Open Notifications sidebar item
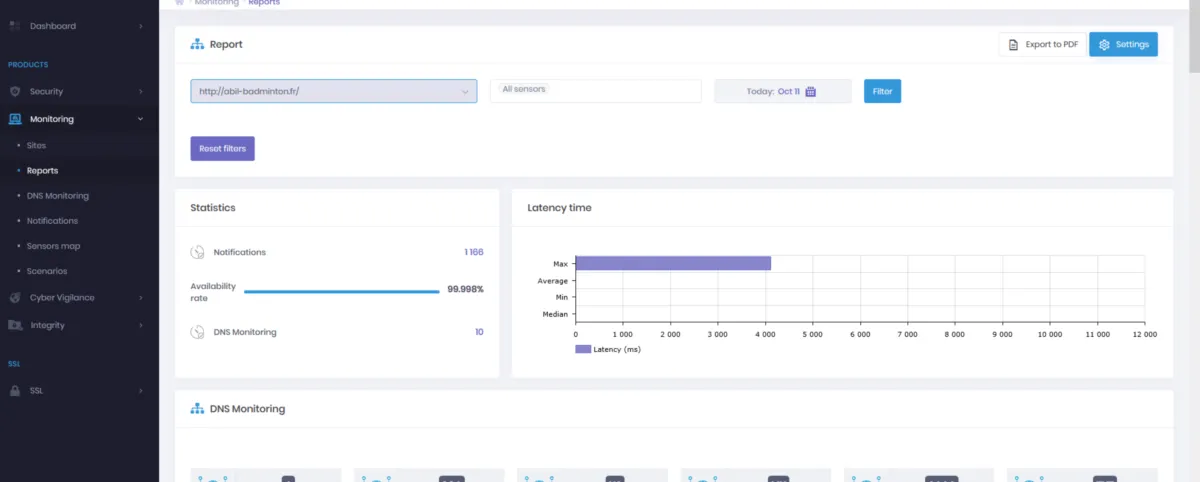The height and width of the screenshot is (482, 1200). [x=52, y=220]
